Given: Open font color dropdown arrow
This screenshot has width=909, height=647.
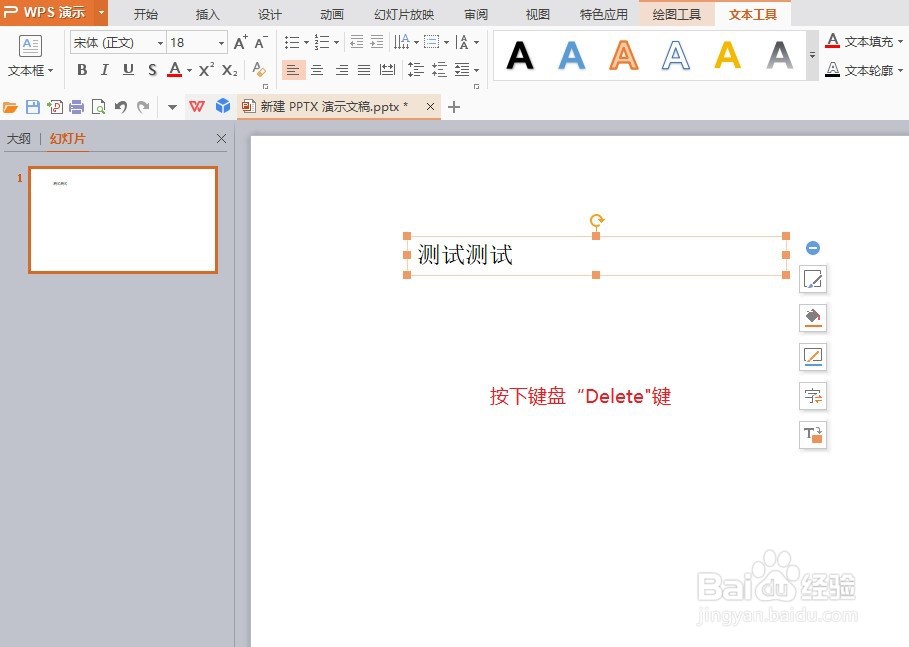Looking at the screenshot, I should (189, 71).
